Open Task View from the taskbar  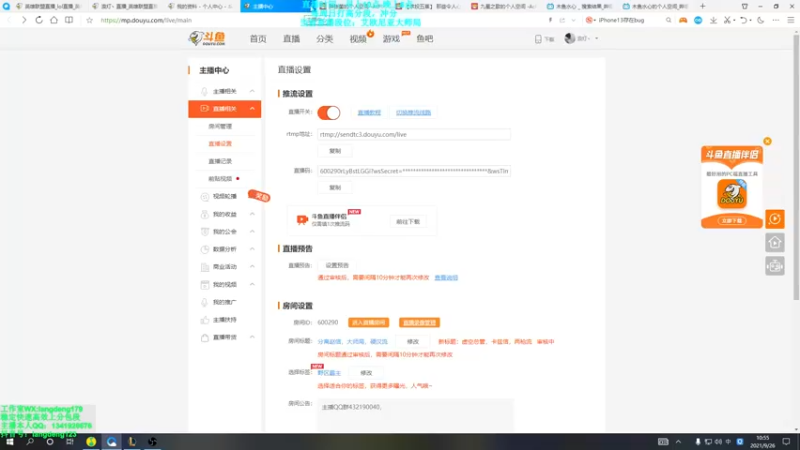70,442
